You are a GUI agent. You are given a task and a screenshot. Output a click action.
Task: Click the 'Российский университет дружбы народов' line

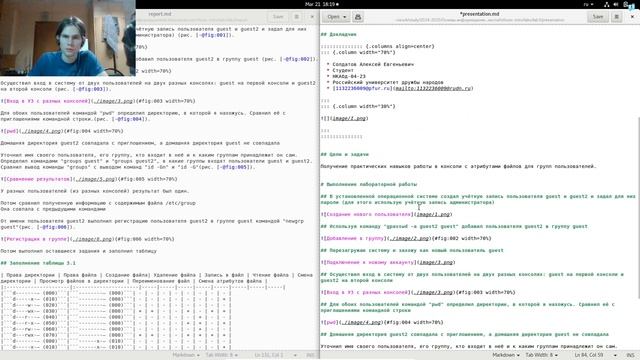[387, 82]
